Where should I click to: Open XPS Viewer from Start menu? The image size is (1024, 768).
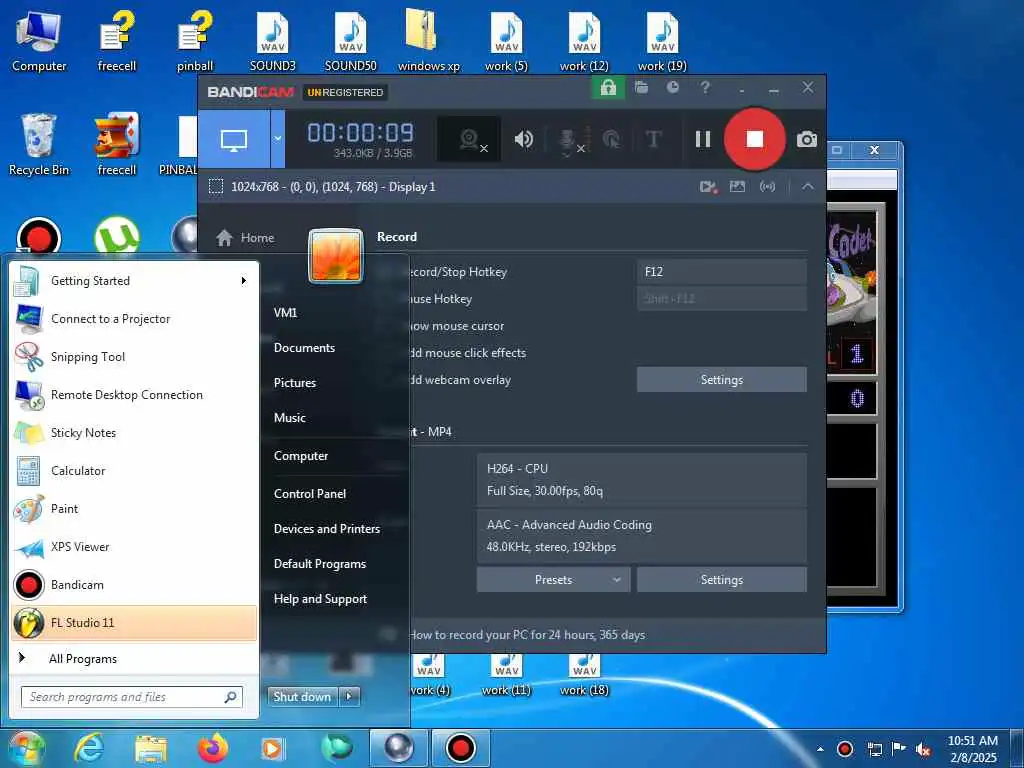pyautogui.click(x=134, y=547)
